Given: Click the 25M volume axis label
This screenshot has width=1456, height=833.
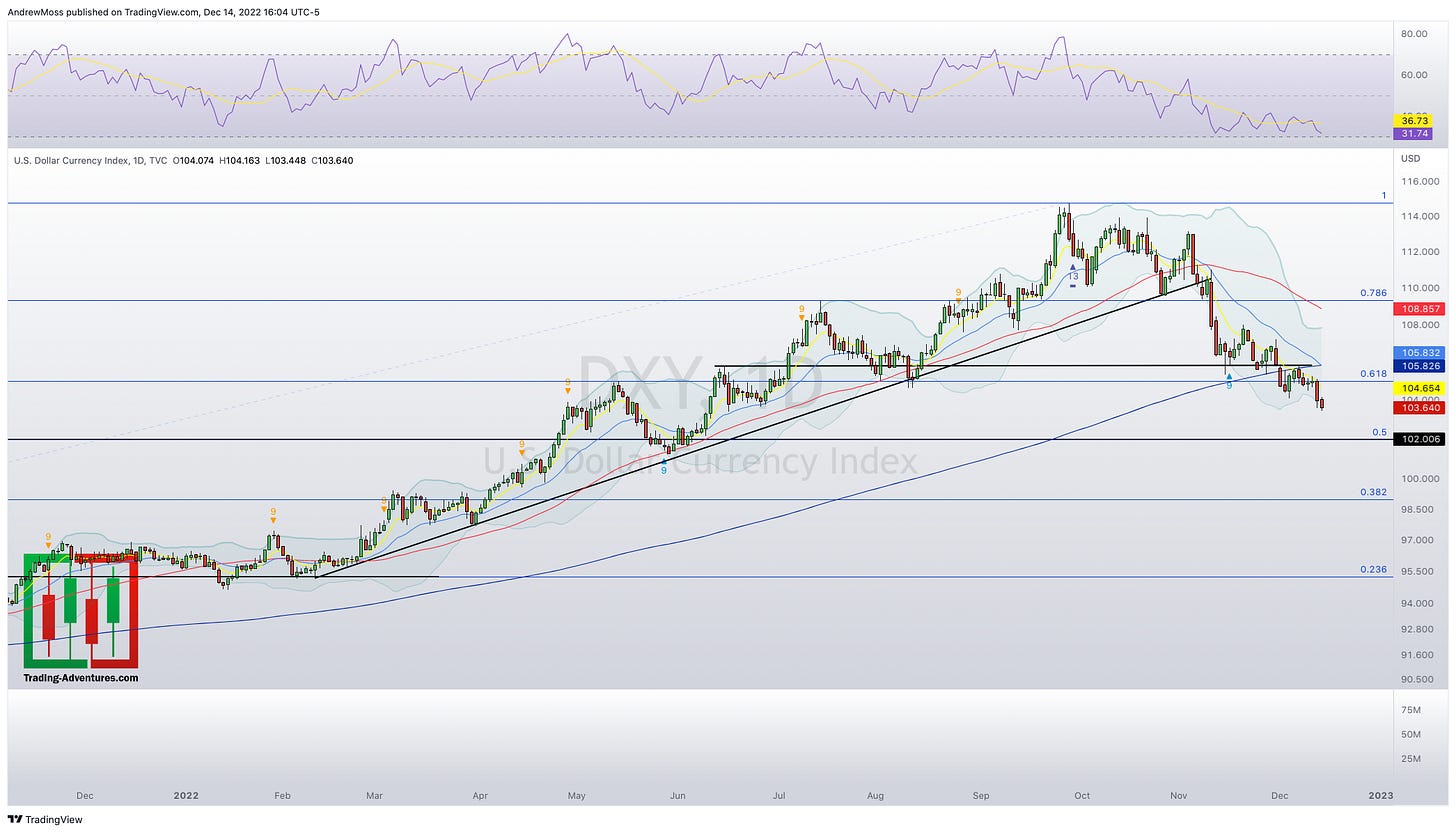Looking at the screenshot, I should pyautogui.click(x=1411, y=758).
